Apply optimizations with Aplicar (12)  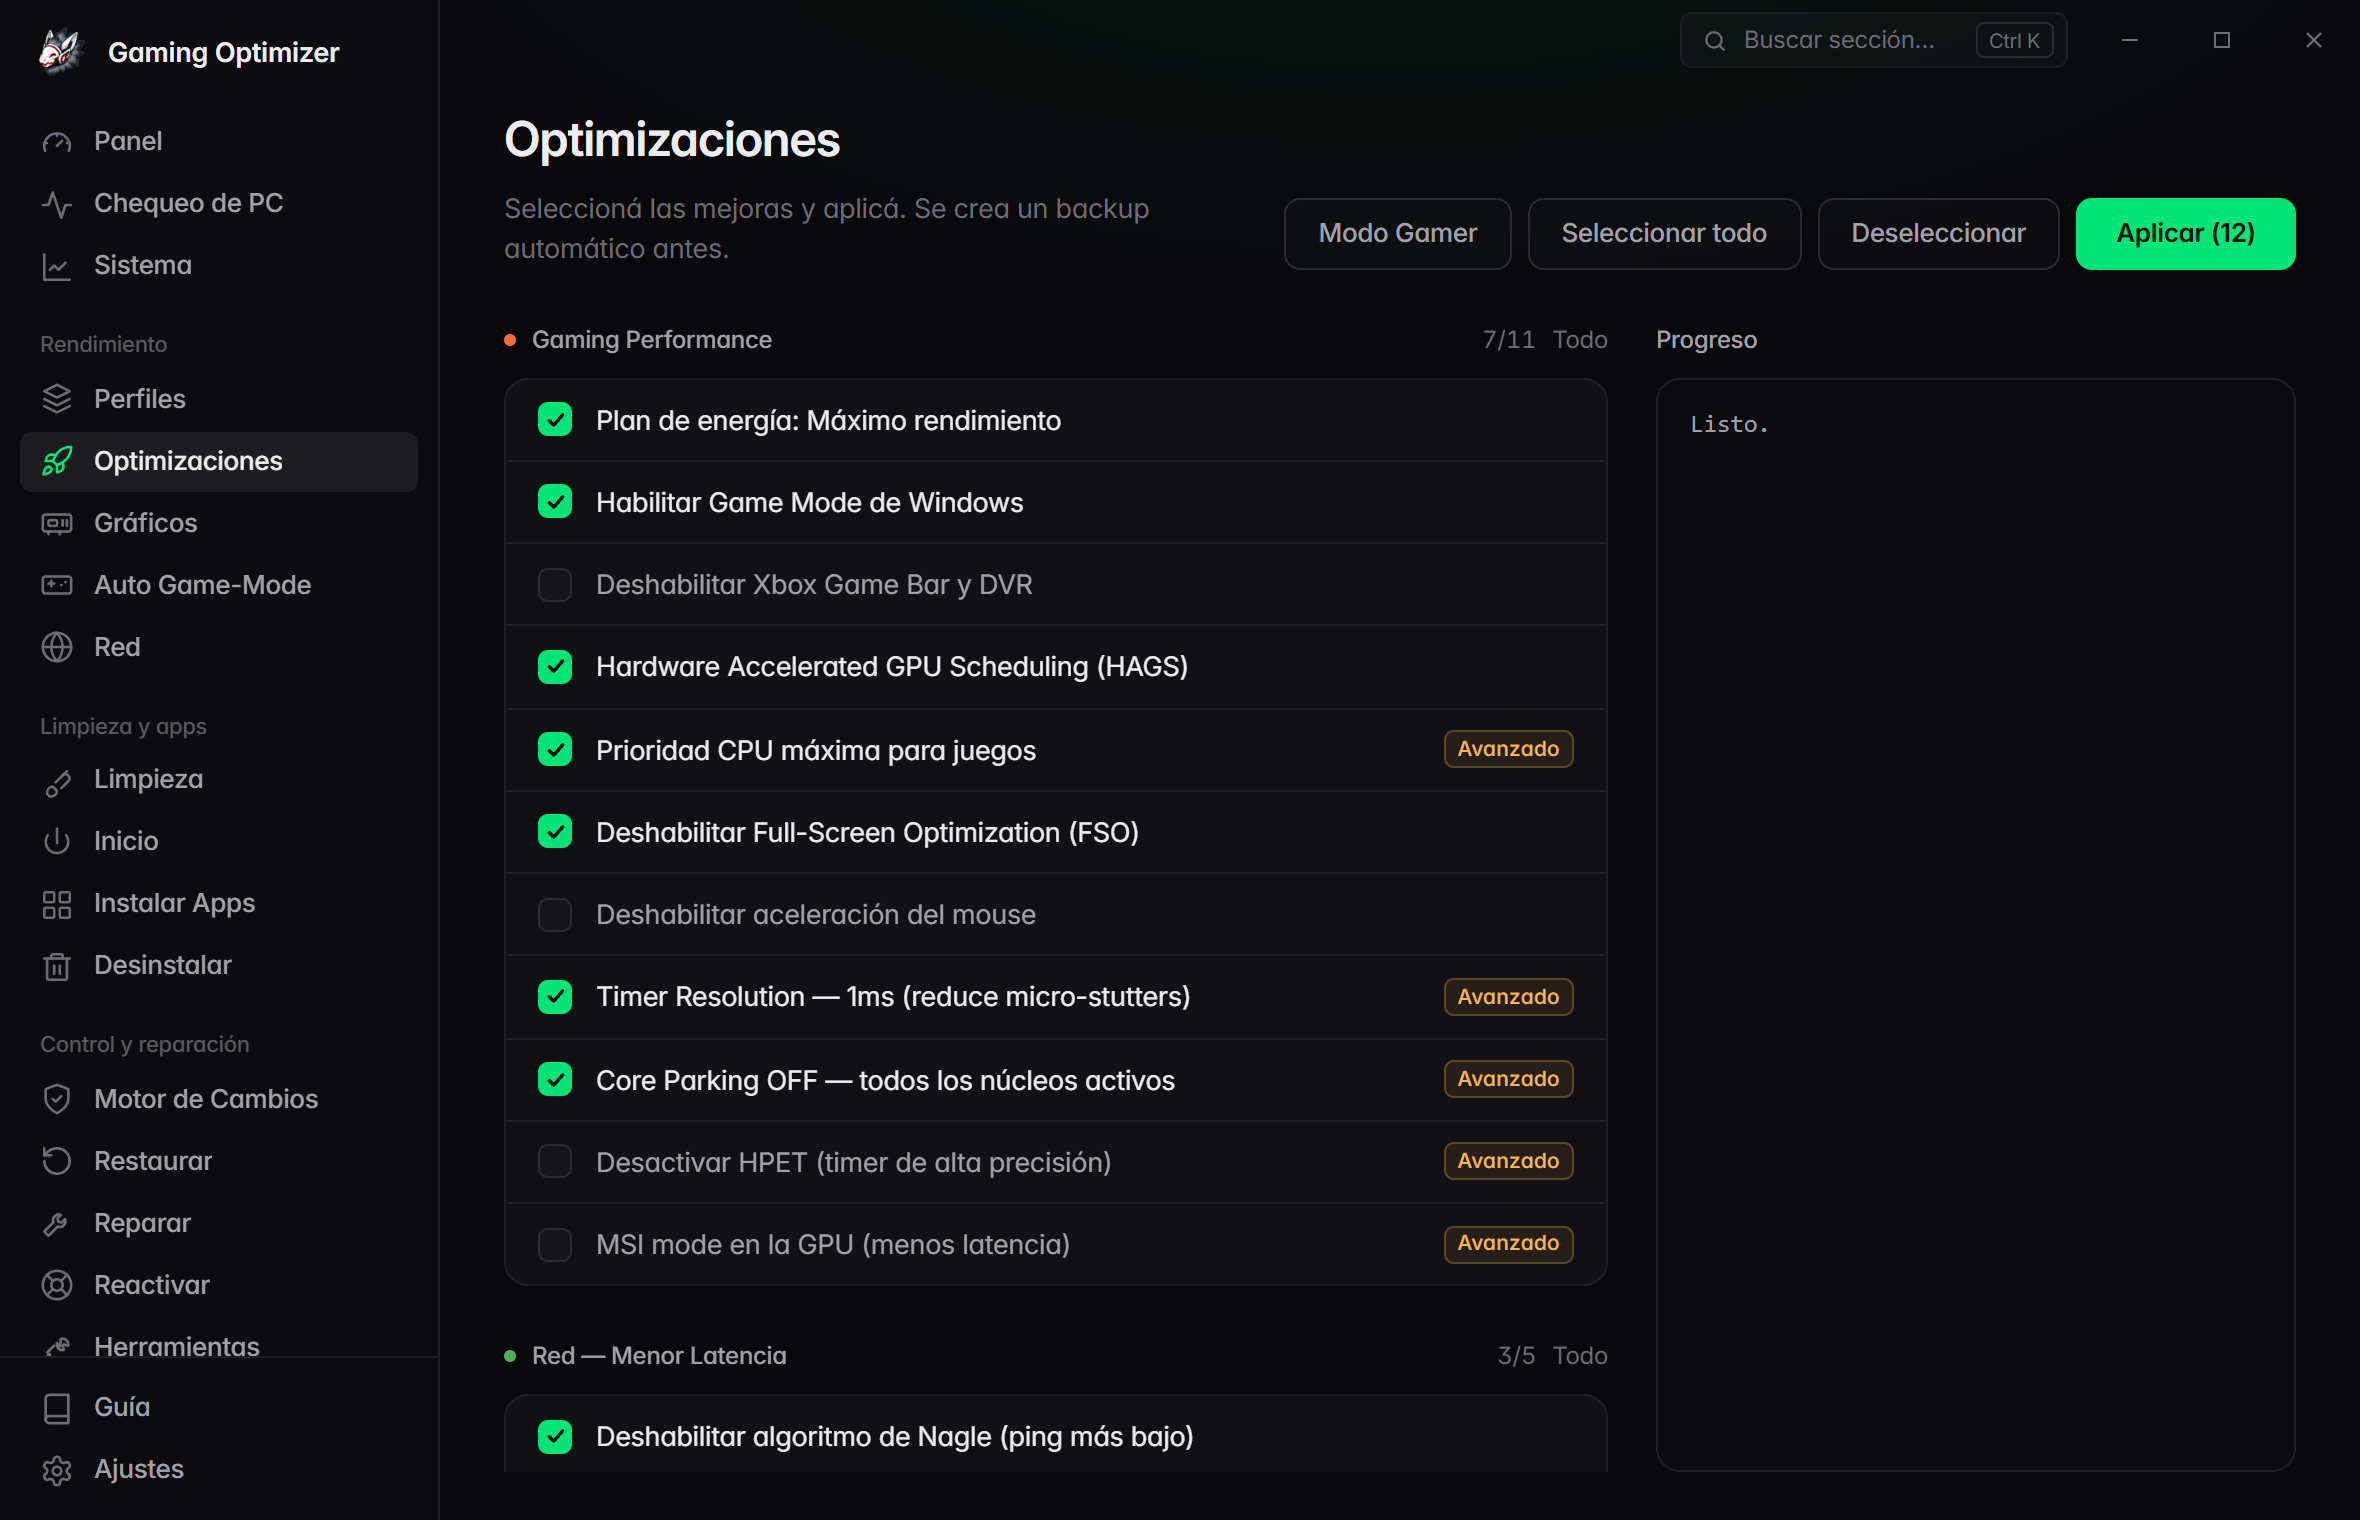pyautogui.click(x=2185, y=234)
